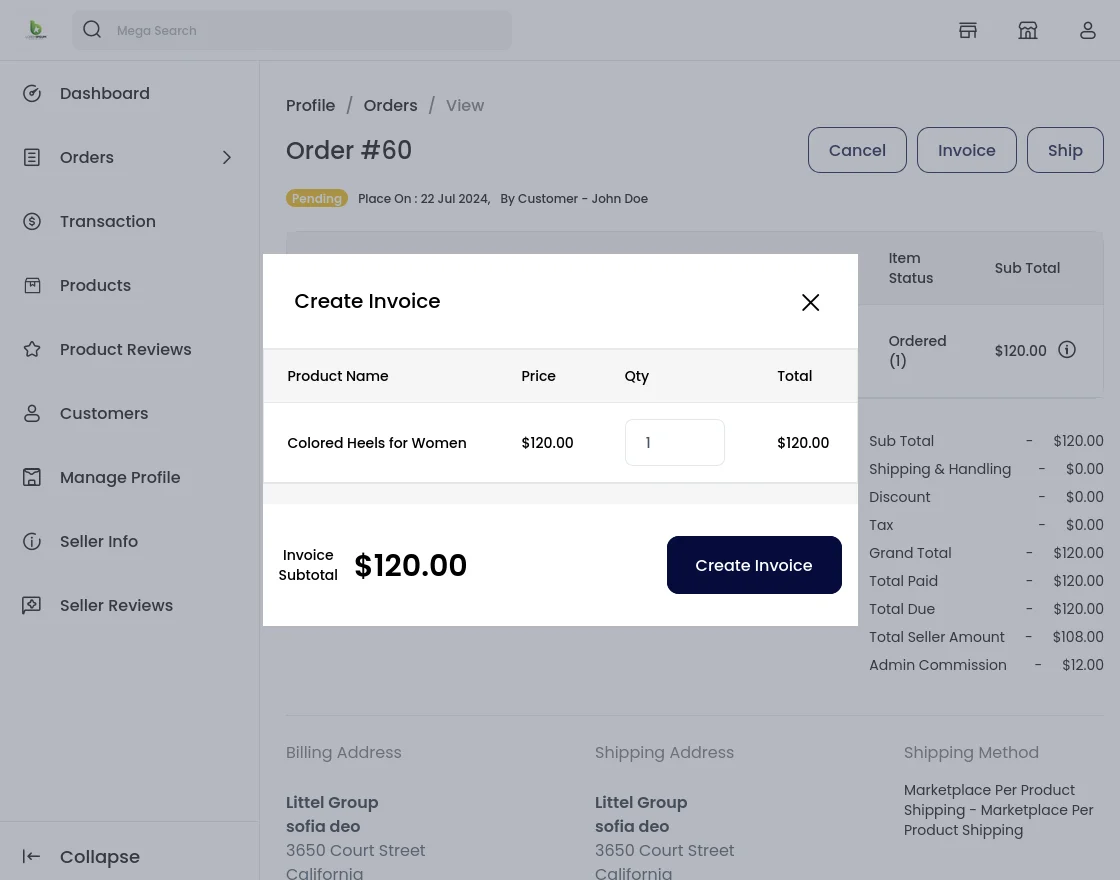Viewport: 1120px width, 880px height.
Task: Click the Manage Profile icon
Action: 31,477
